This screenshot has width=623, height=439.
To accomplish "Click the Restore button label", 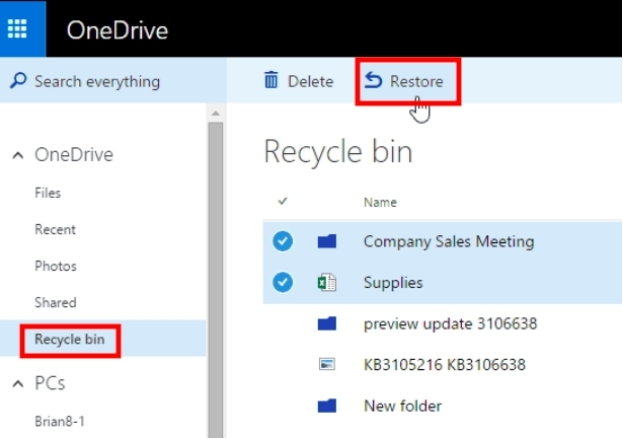I will [416, 81].
